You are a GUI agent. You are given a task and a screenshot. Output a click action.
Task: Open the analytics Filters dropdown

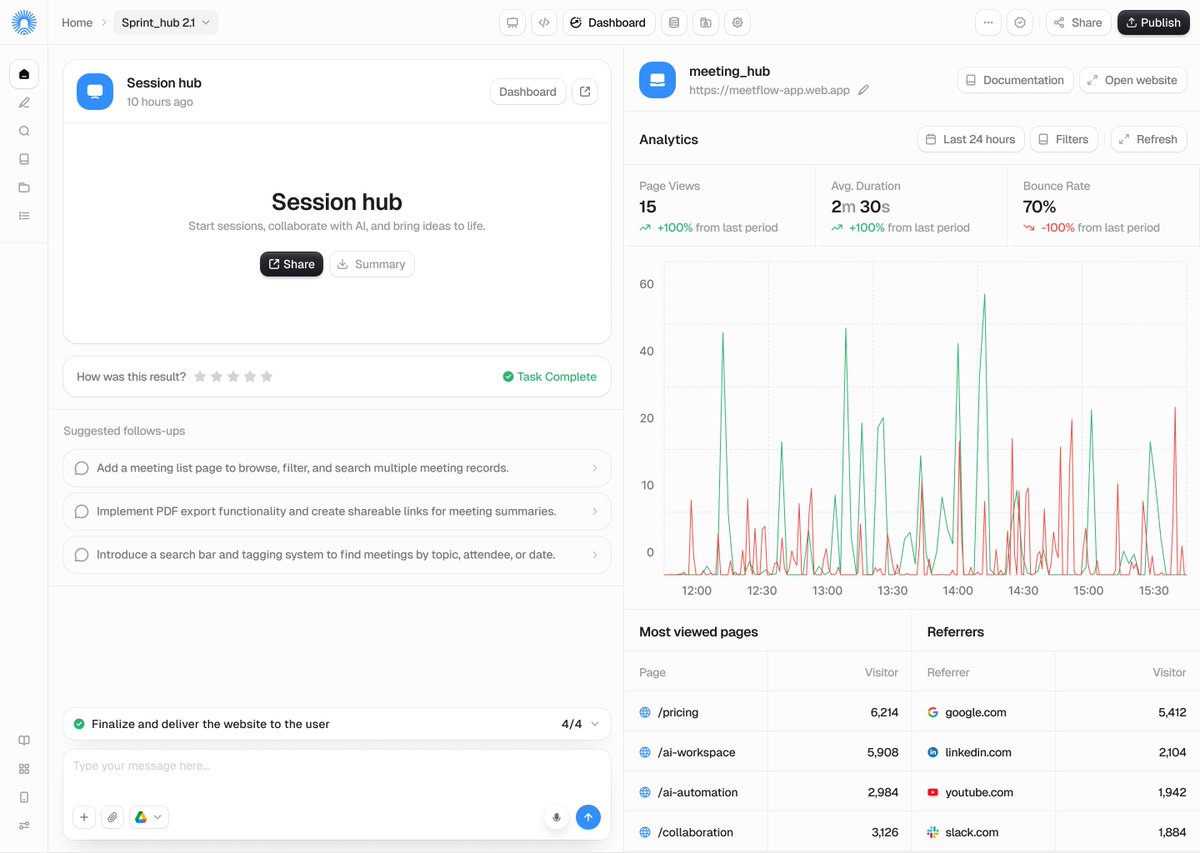1063,139
